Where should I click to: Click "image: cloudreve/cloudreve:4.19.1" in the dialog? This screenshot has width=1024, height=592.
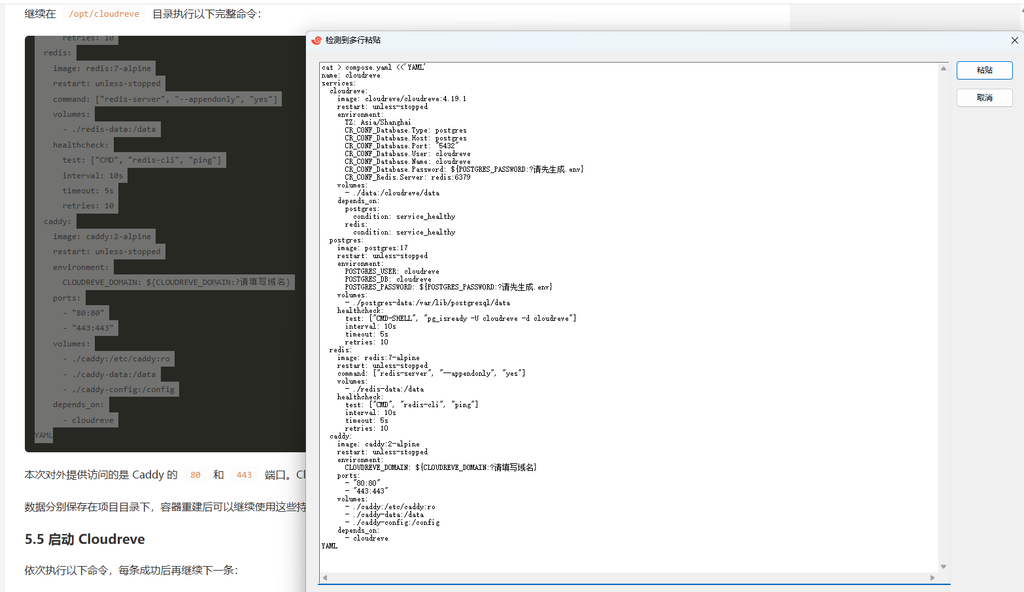pos(402,99)
